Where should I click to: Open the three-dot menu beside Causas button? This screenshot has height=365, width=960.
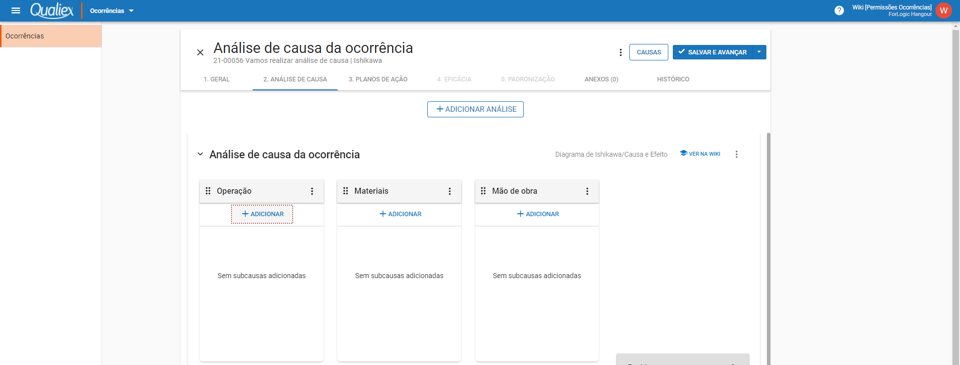point(620,53)
